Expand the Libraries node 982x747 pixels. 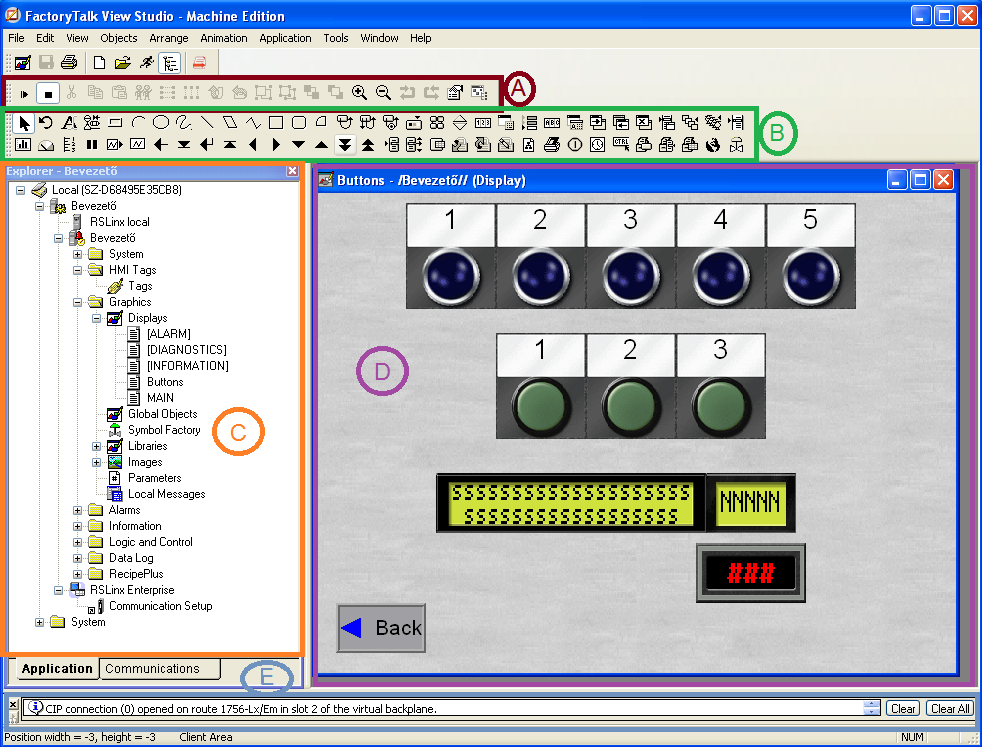[96, 446]
